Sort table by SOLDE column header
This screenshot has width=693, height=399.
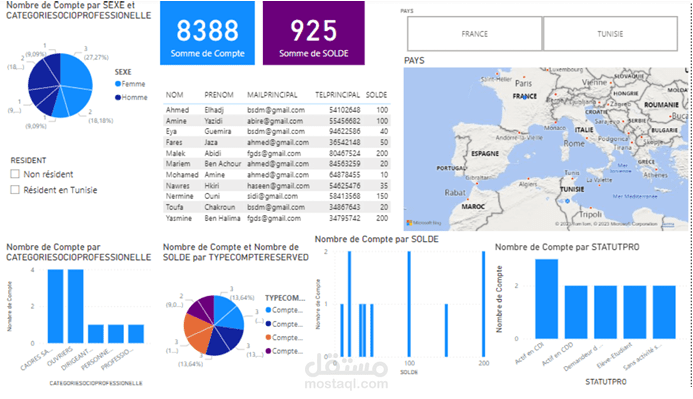[x=377, y=95]
